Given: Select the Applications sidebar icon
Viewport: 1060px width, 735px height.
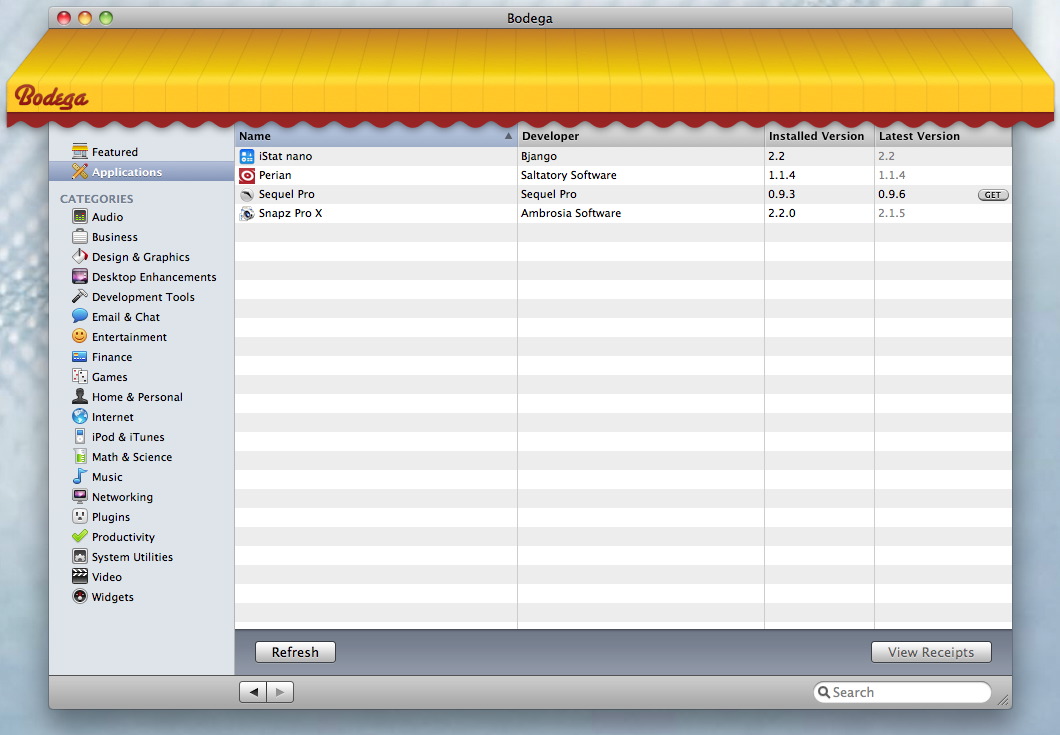Looking at the screenshot, I should point(80,172).
